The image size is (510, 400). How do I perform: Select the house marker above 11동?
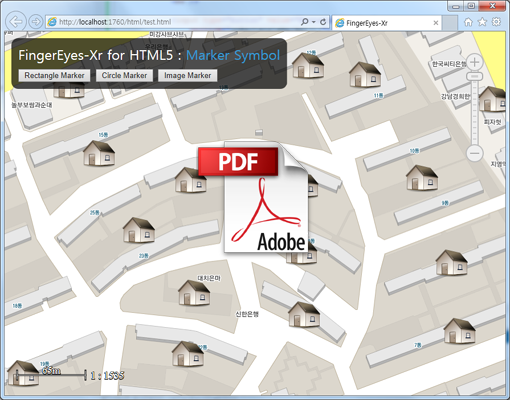365,75
